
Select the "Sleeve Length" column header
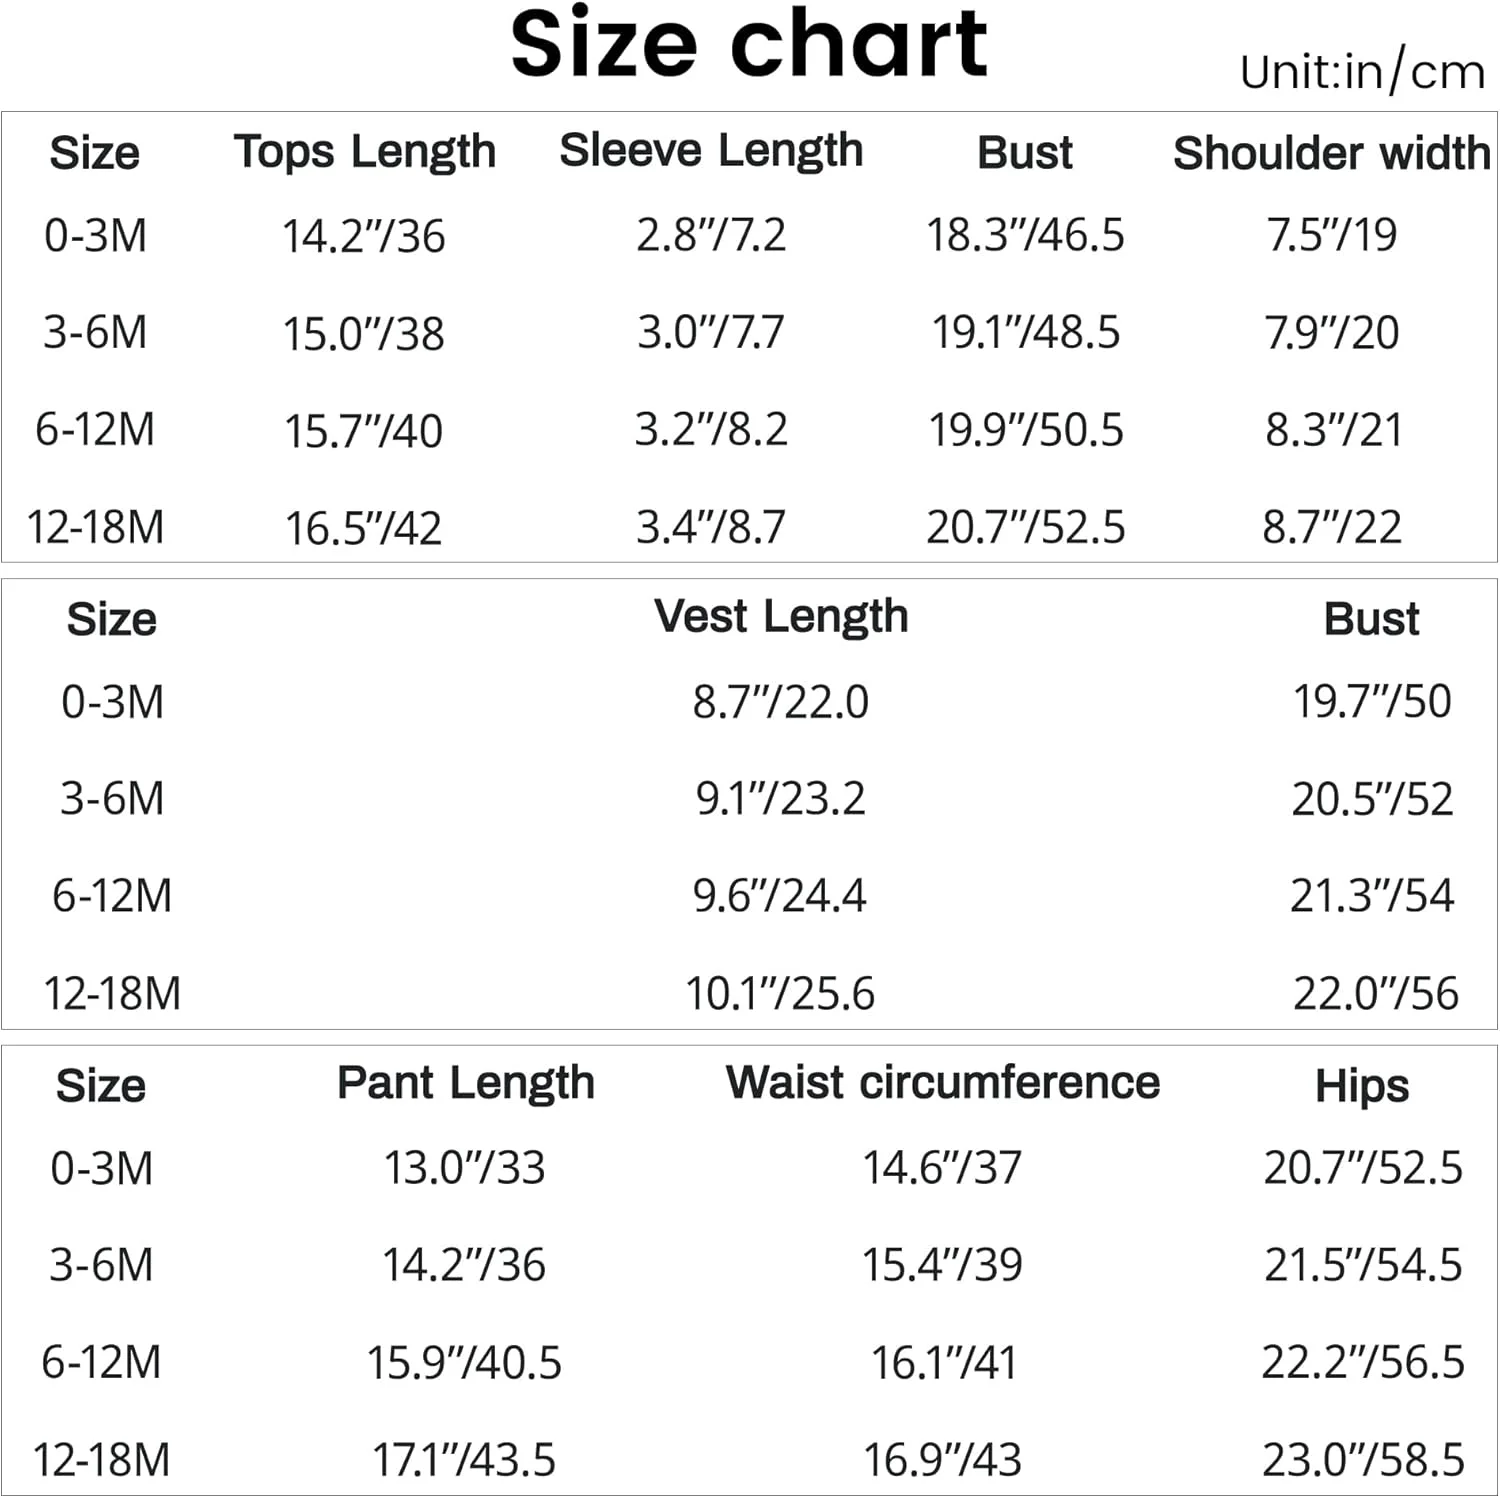pyautogui.click(x=711, y=151)
